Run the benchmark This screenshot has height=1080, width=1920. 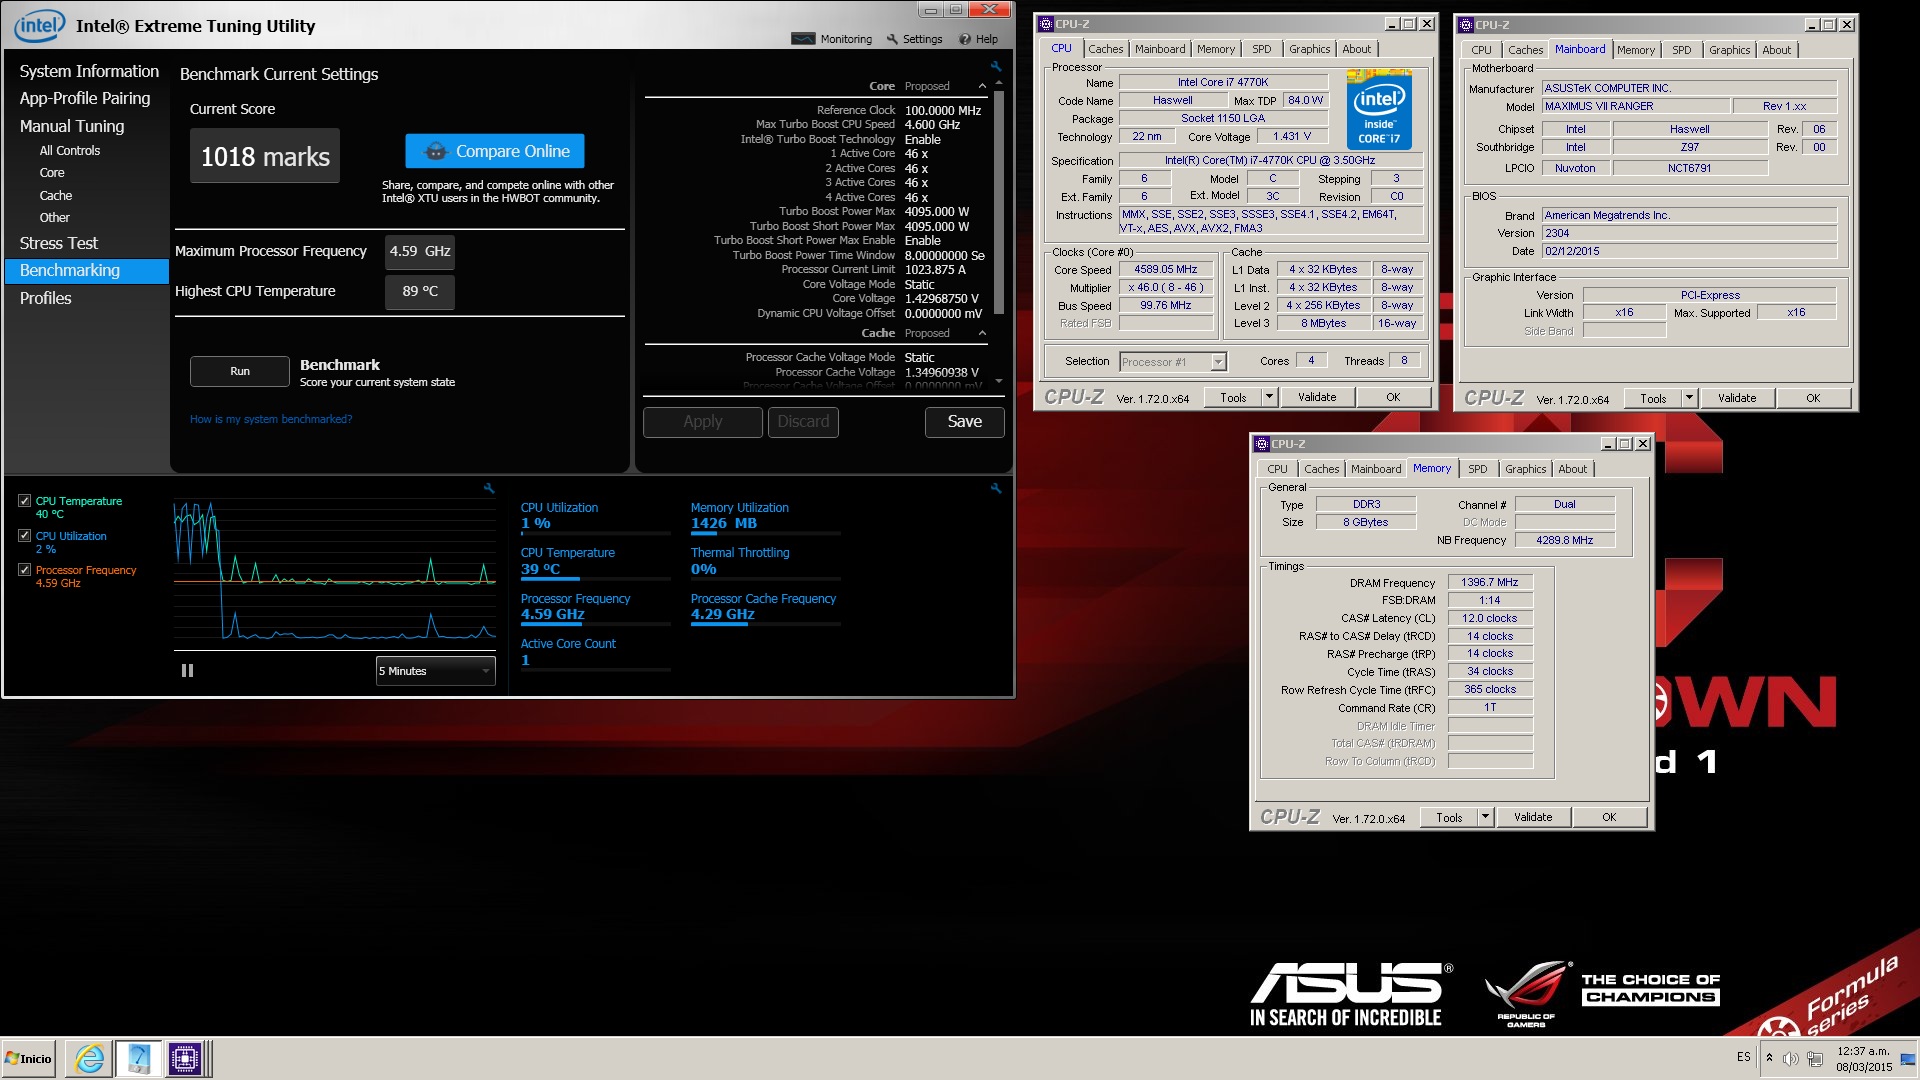click(240, 371)
